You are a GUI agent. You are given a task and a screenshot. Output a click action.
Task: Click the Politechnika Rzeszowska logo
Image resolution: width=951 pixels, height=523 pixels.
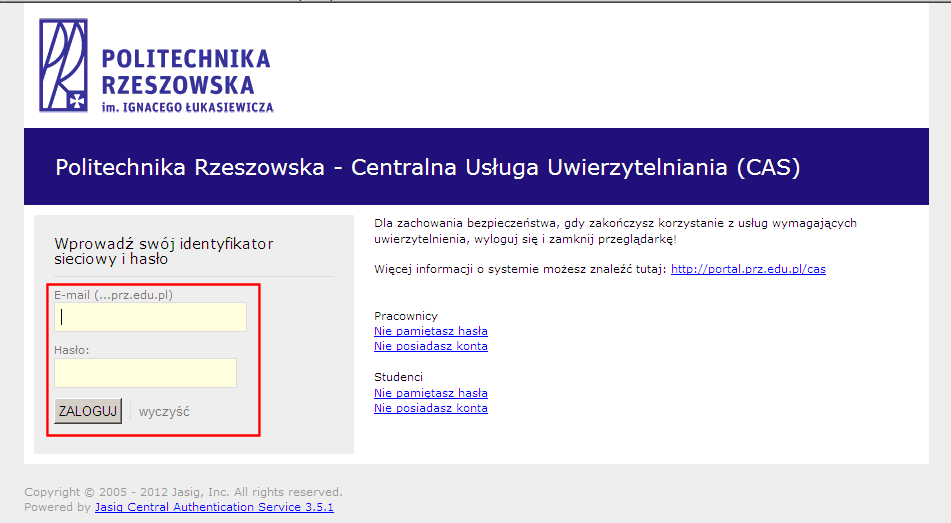click(x=156, y=66)
